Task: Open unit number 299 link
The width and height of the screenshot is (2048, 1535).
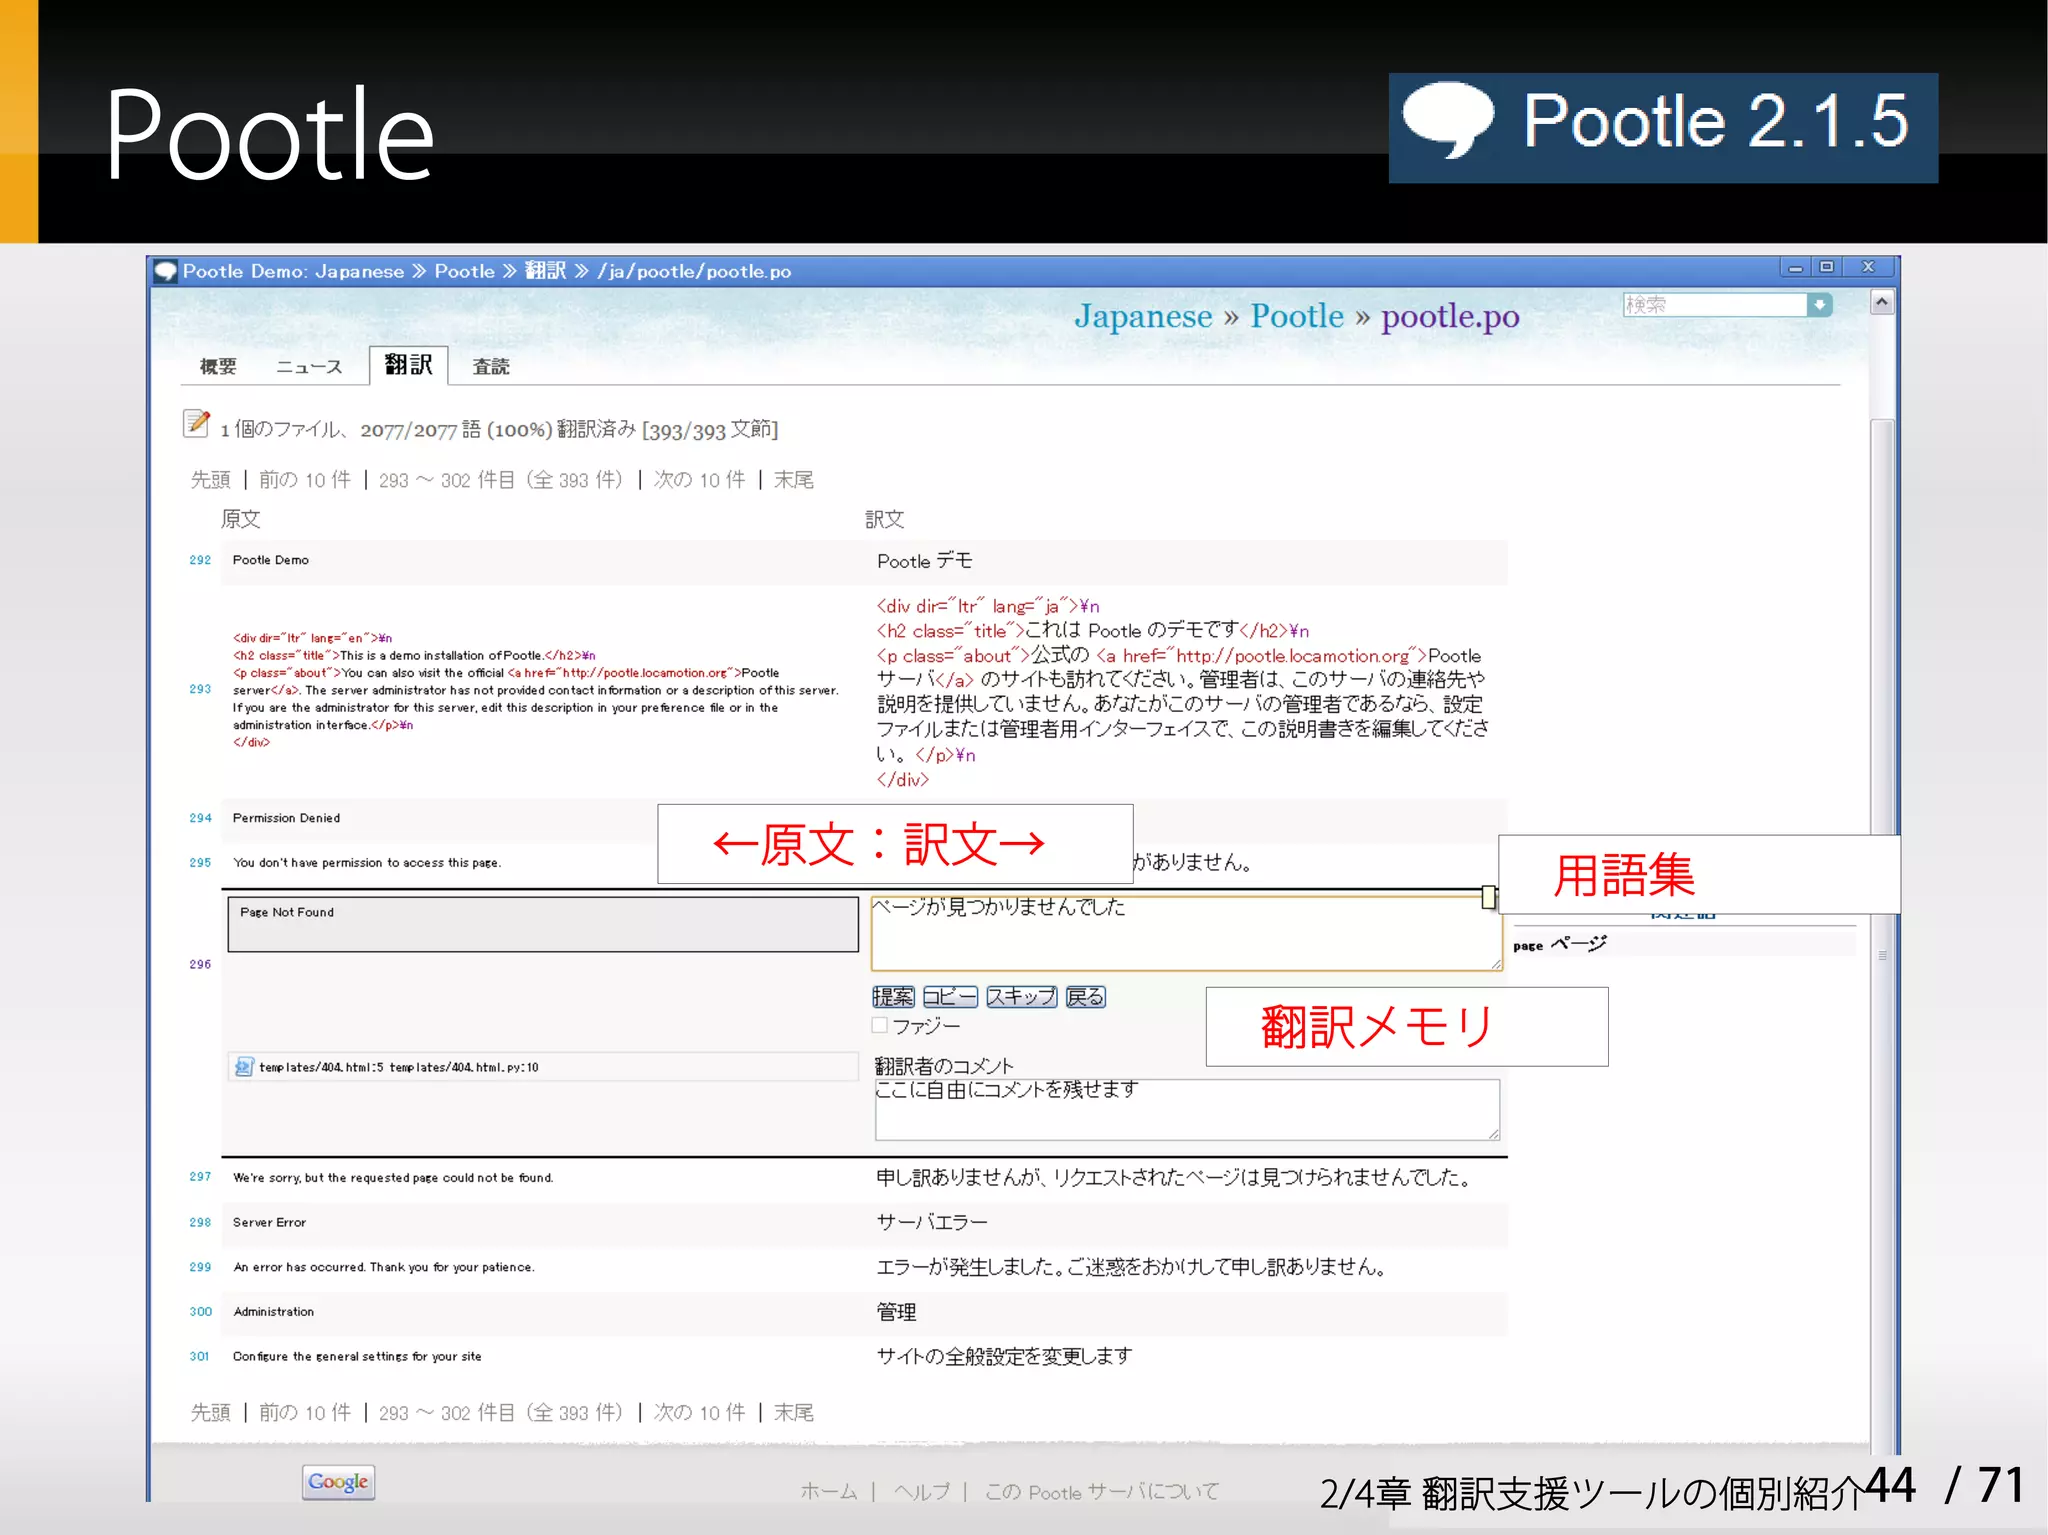Action: pyautogui.click(x=200, y=1267)
